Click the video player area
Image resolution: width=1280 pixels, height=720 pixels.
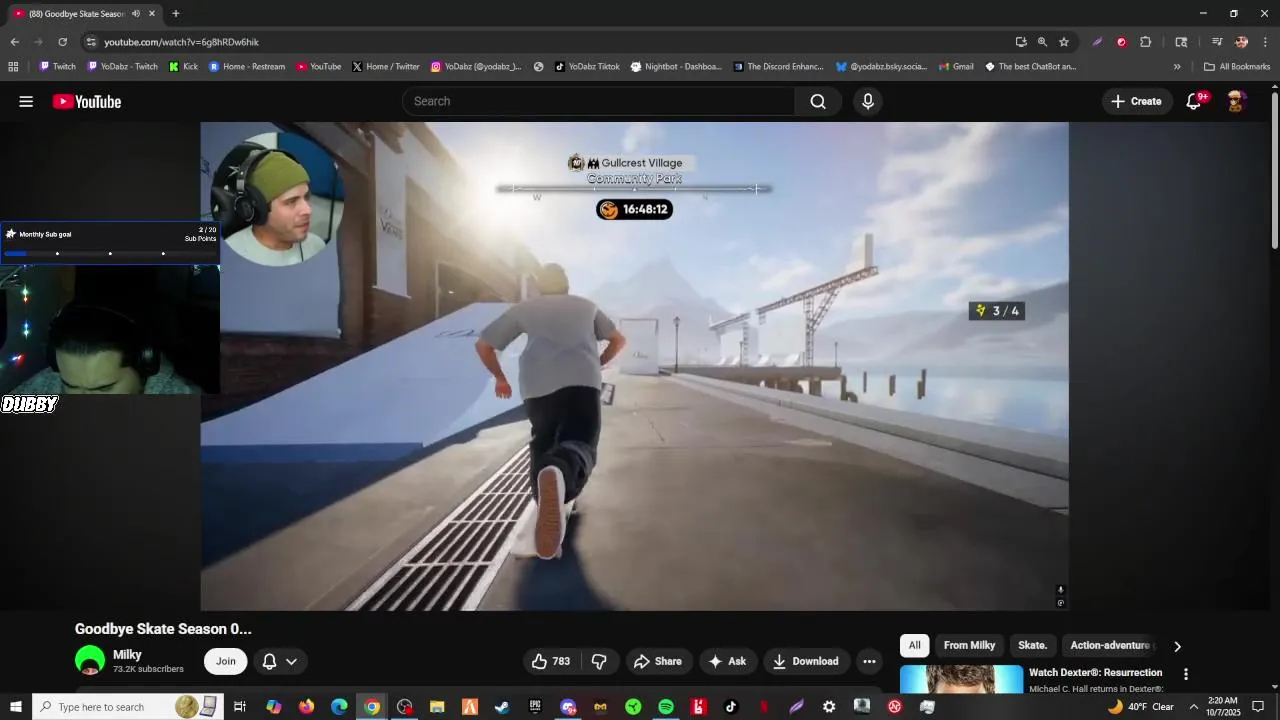click(x=634, y=366)
